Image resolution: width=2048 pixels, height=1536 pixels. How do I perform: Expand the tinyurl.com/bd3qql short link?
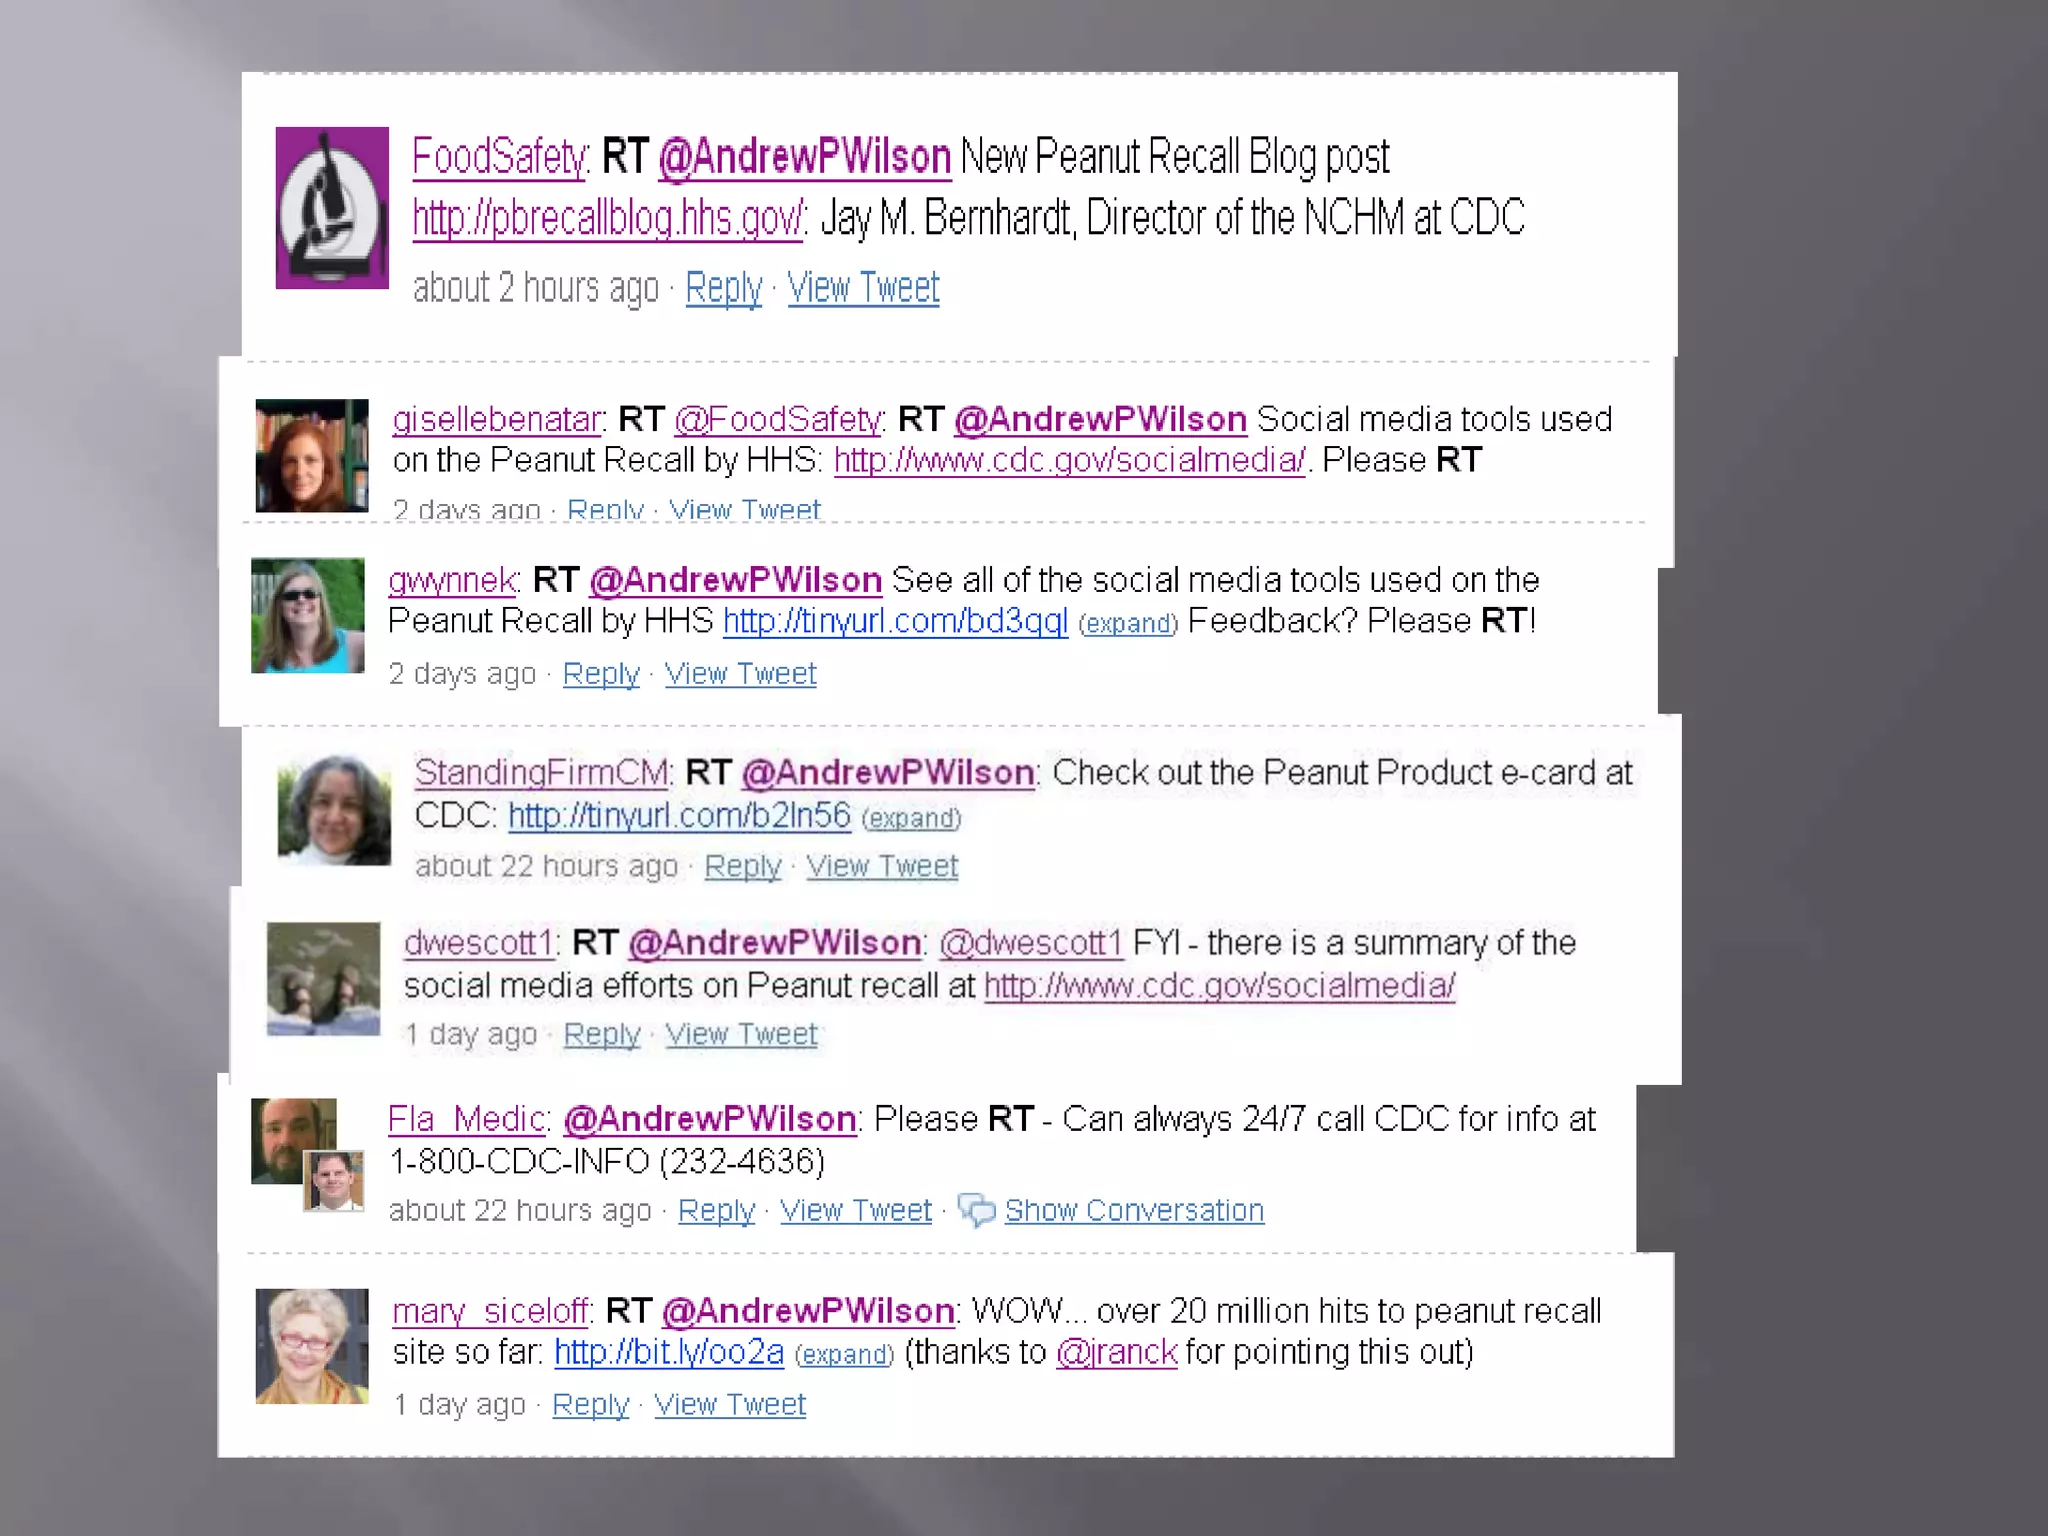(1128, 624)
